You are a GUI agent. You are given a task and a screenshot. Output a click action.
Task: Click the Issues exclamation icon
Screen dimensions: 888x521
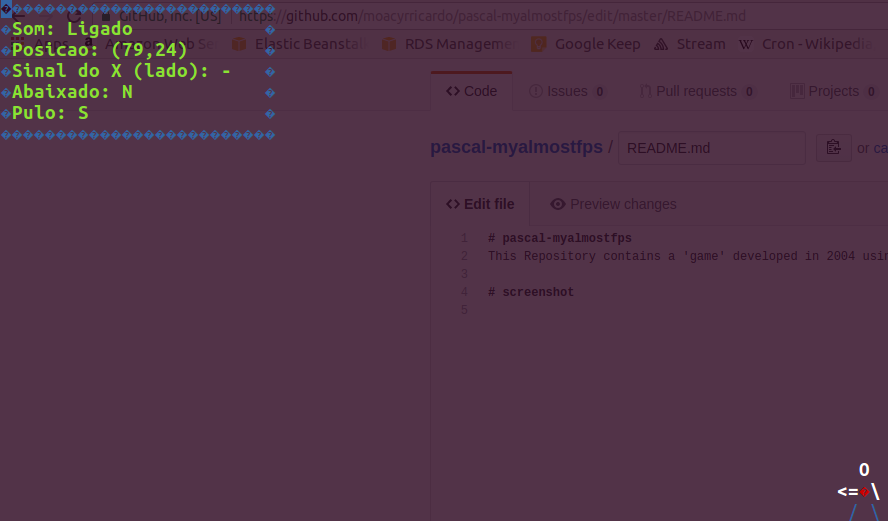(536, 91)
